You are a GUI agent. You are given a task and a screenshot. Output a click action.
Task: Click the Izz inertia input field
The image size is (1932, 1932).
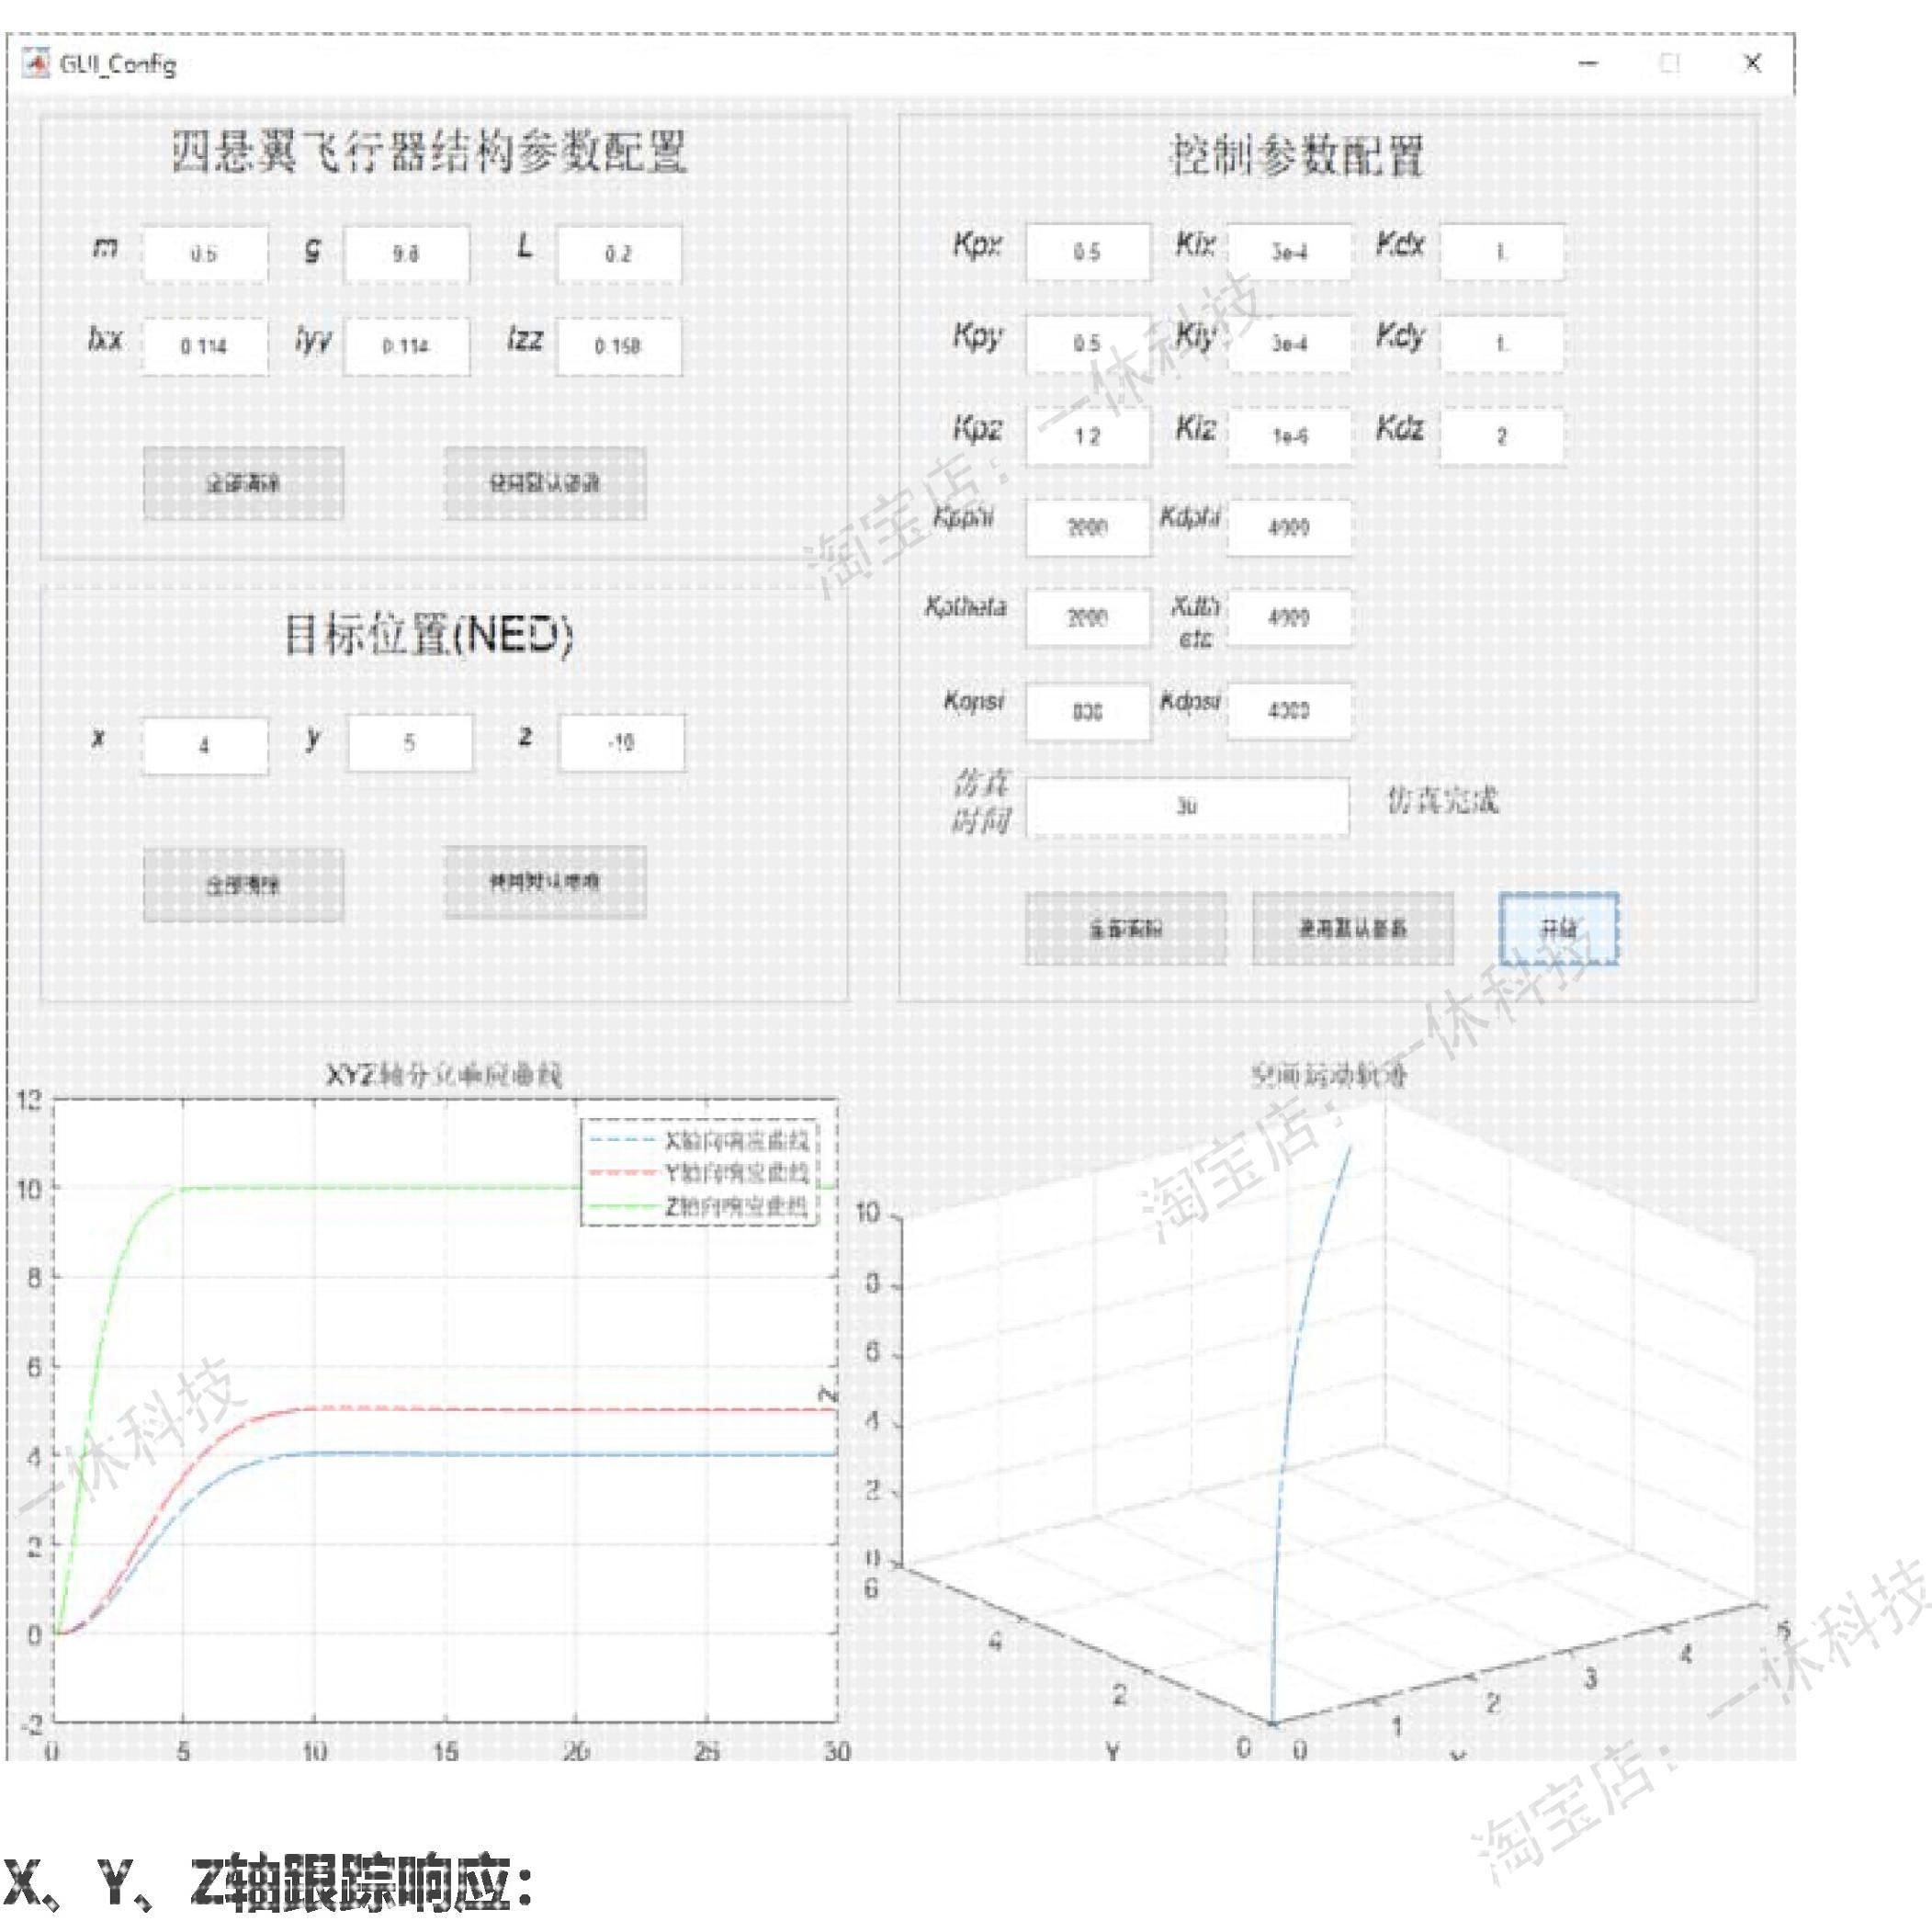pyautogui.click(x=618, y=346)
